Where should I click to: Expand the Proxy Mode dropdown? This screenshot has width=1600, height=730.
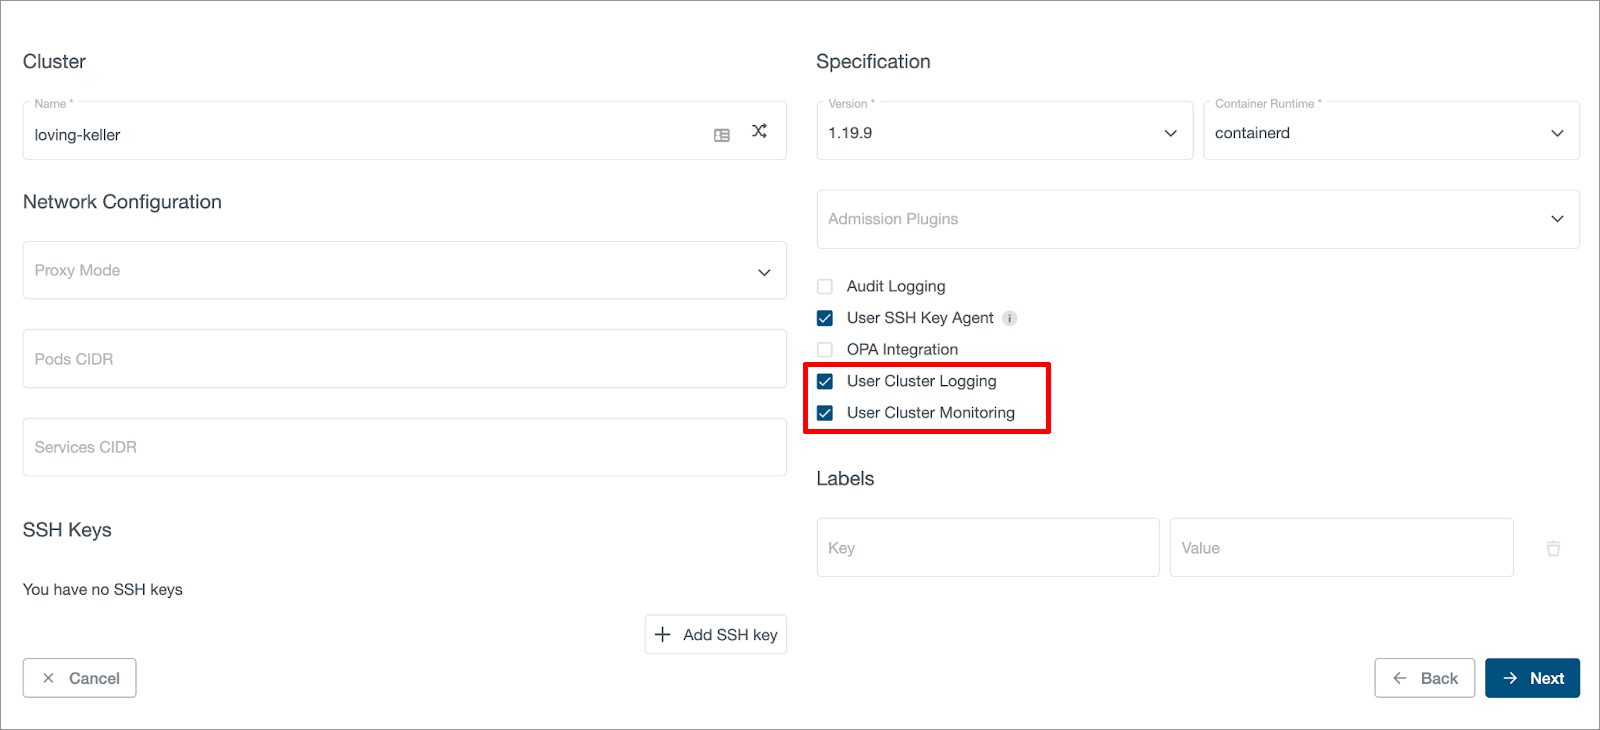[x=404, y=271]
